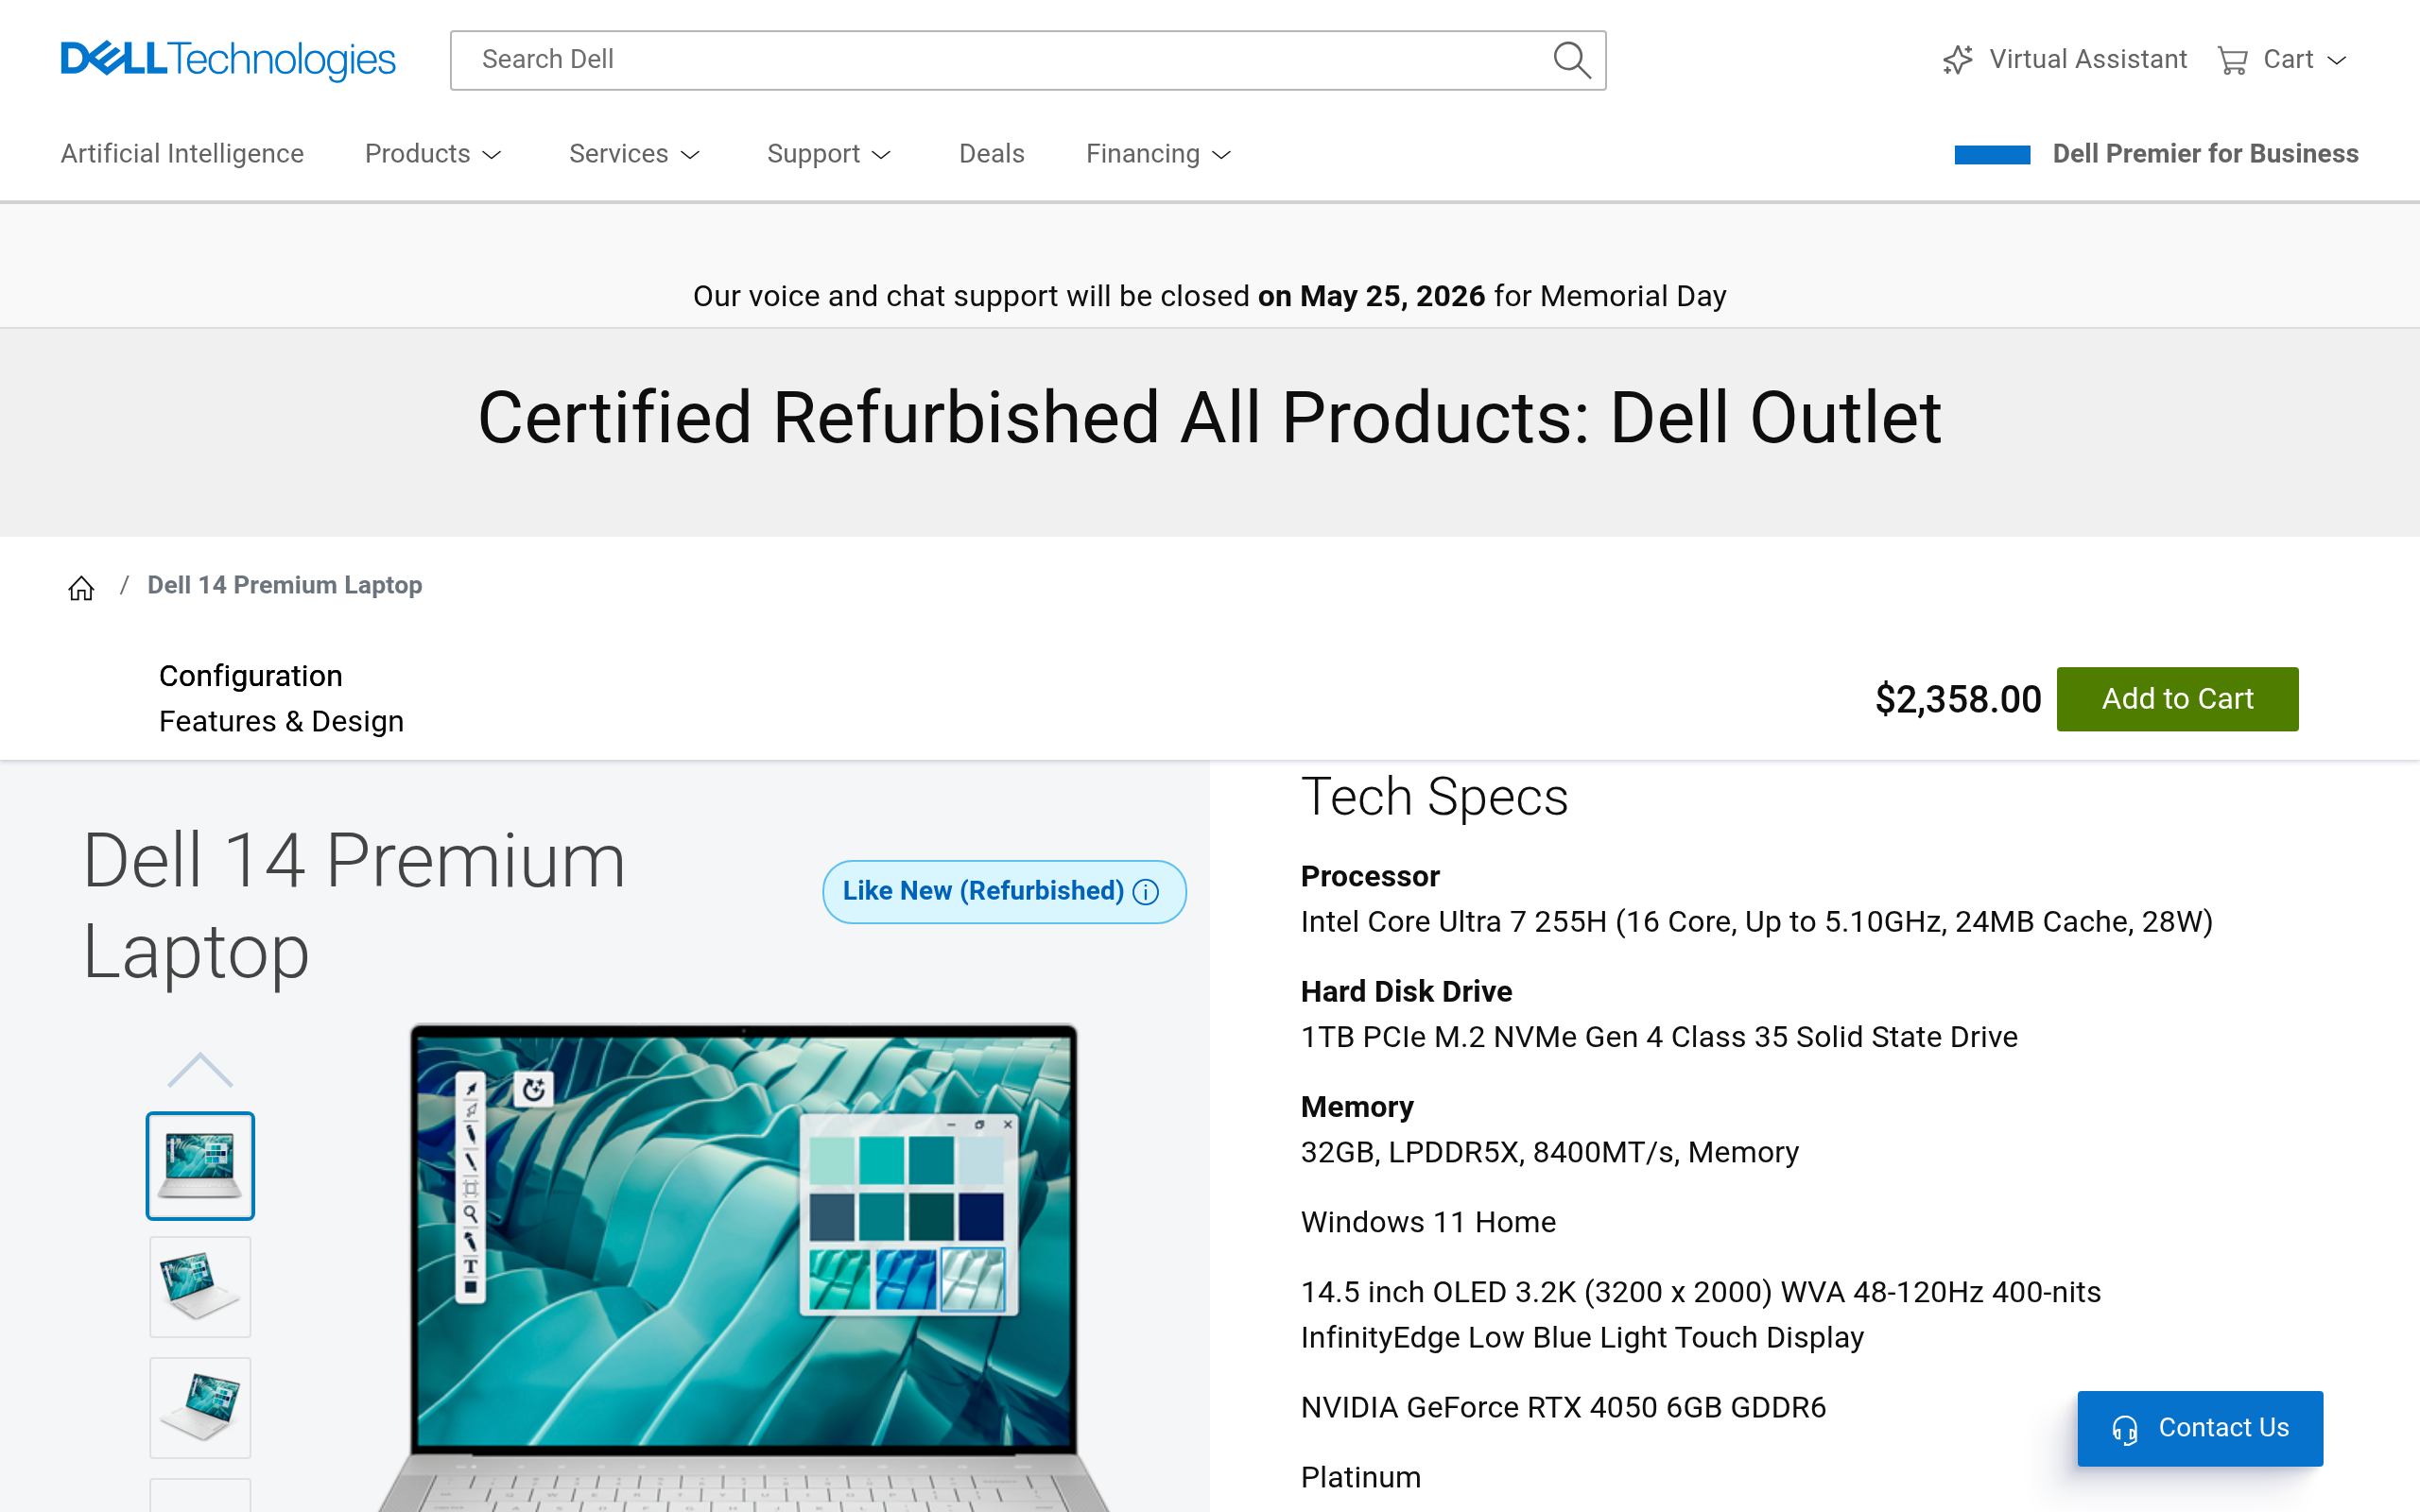The width and height of the screenshot is (2420, 1512).
Task: Go to the Deals page
Action: (x=992, y=154)
